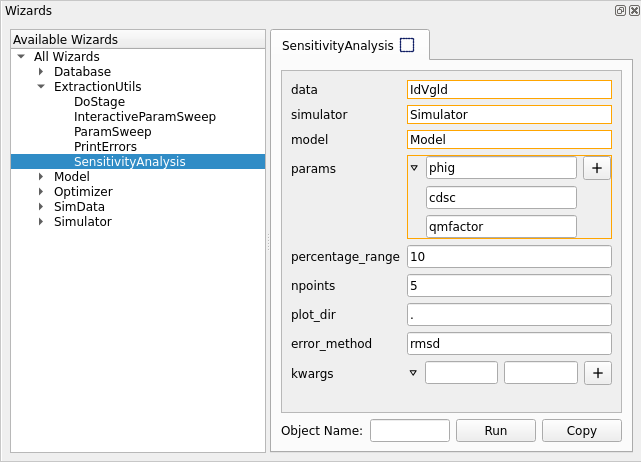
Task: Choose InteractiveParamSweep from wizard list
Action: (144, 117)
